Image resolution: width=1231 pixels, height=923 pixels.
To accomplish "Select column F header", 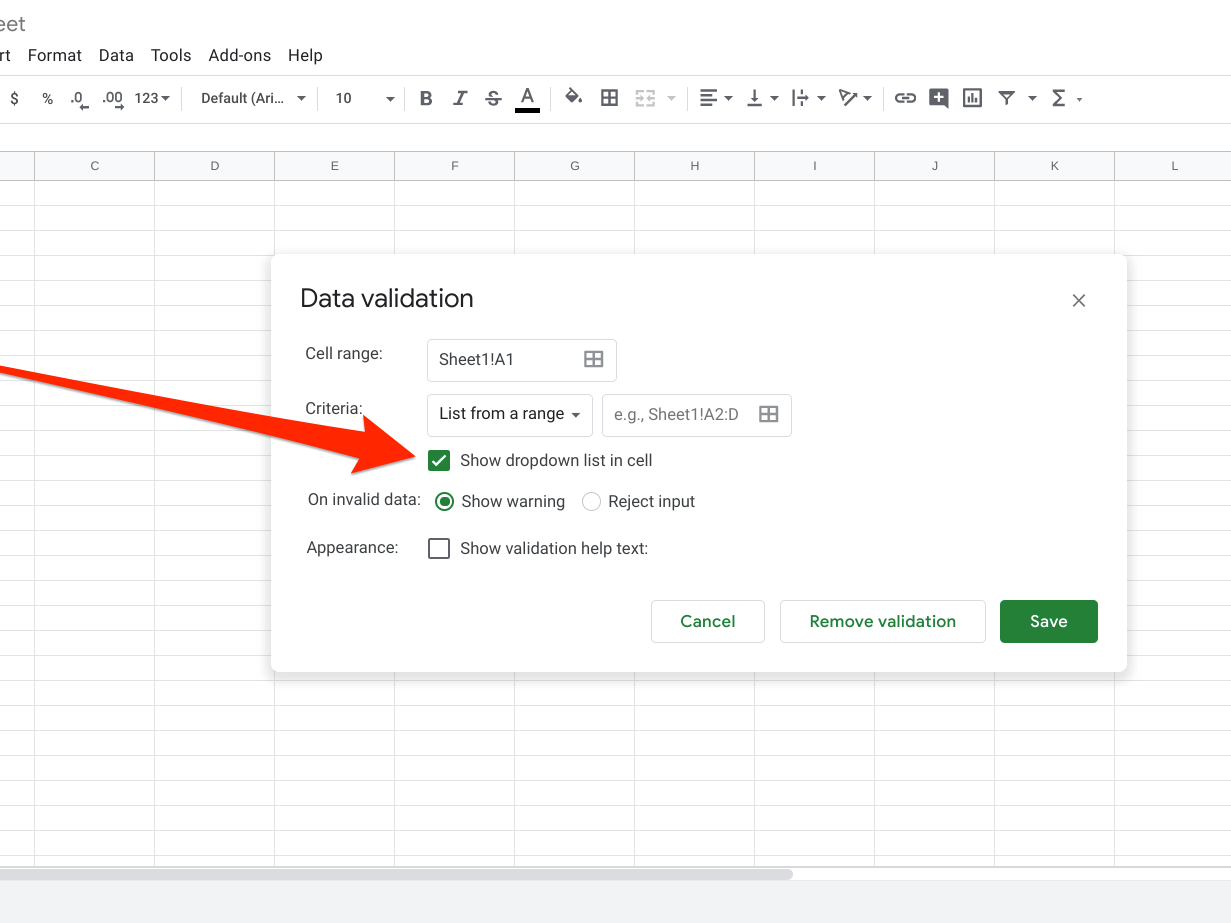I will pos(455,166).
